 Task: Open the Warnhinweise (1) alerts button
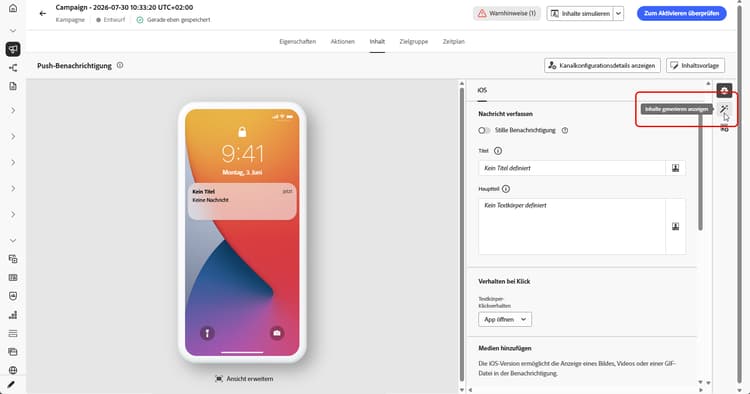point(507,13)
